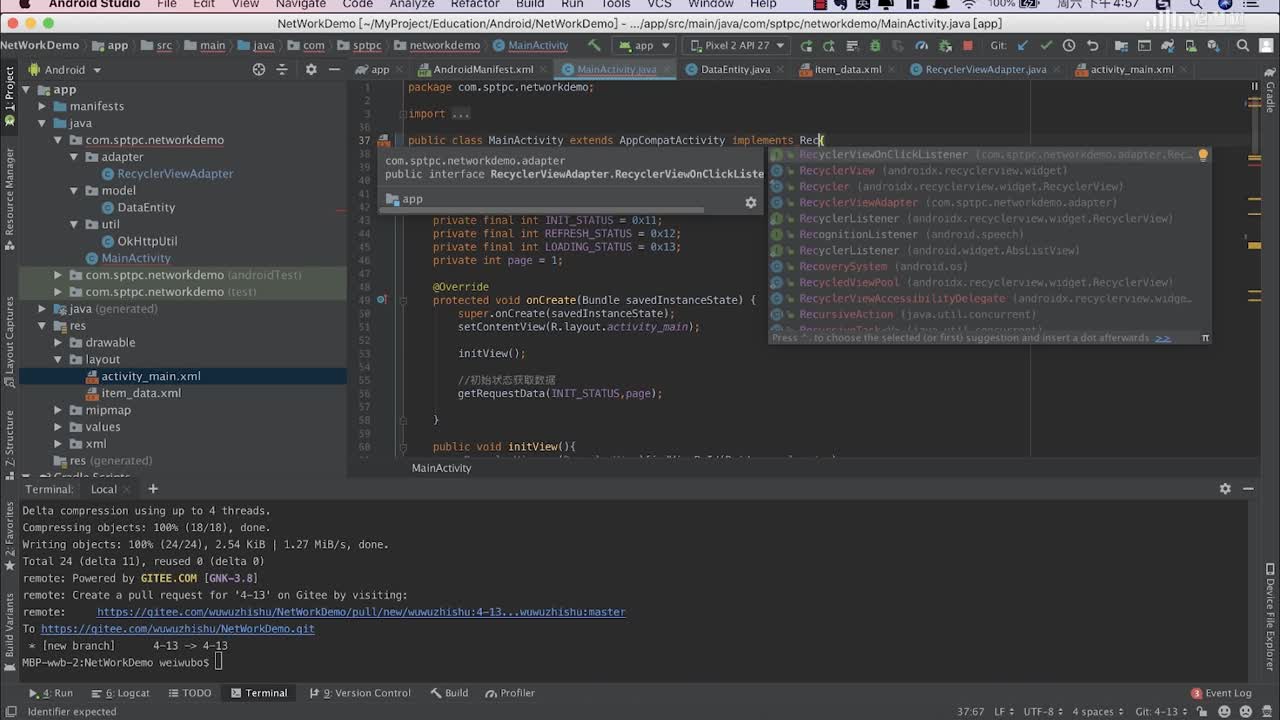
Task: Open the Build tool window
Action: 449,693
